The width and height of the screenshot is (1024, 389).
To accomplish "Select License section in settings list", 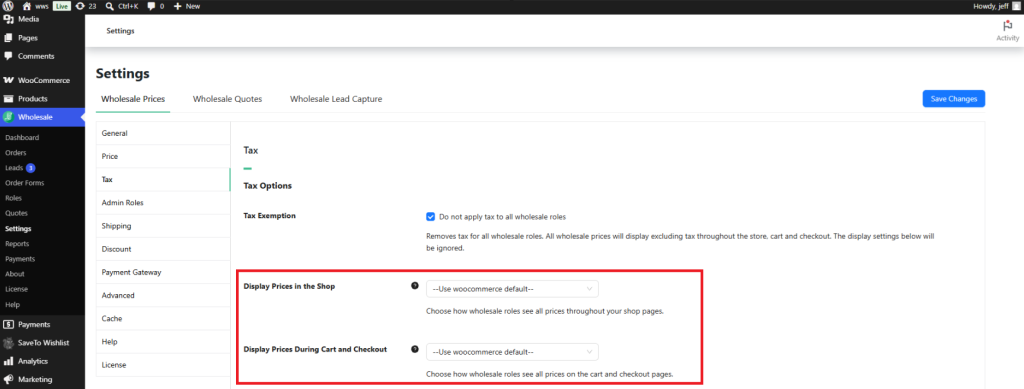I will tap(163, 365).
